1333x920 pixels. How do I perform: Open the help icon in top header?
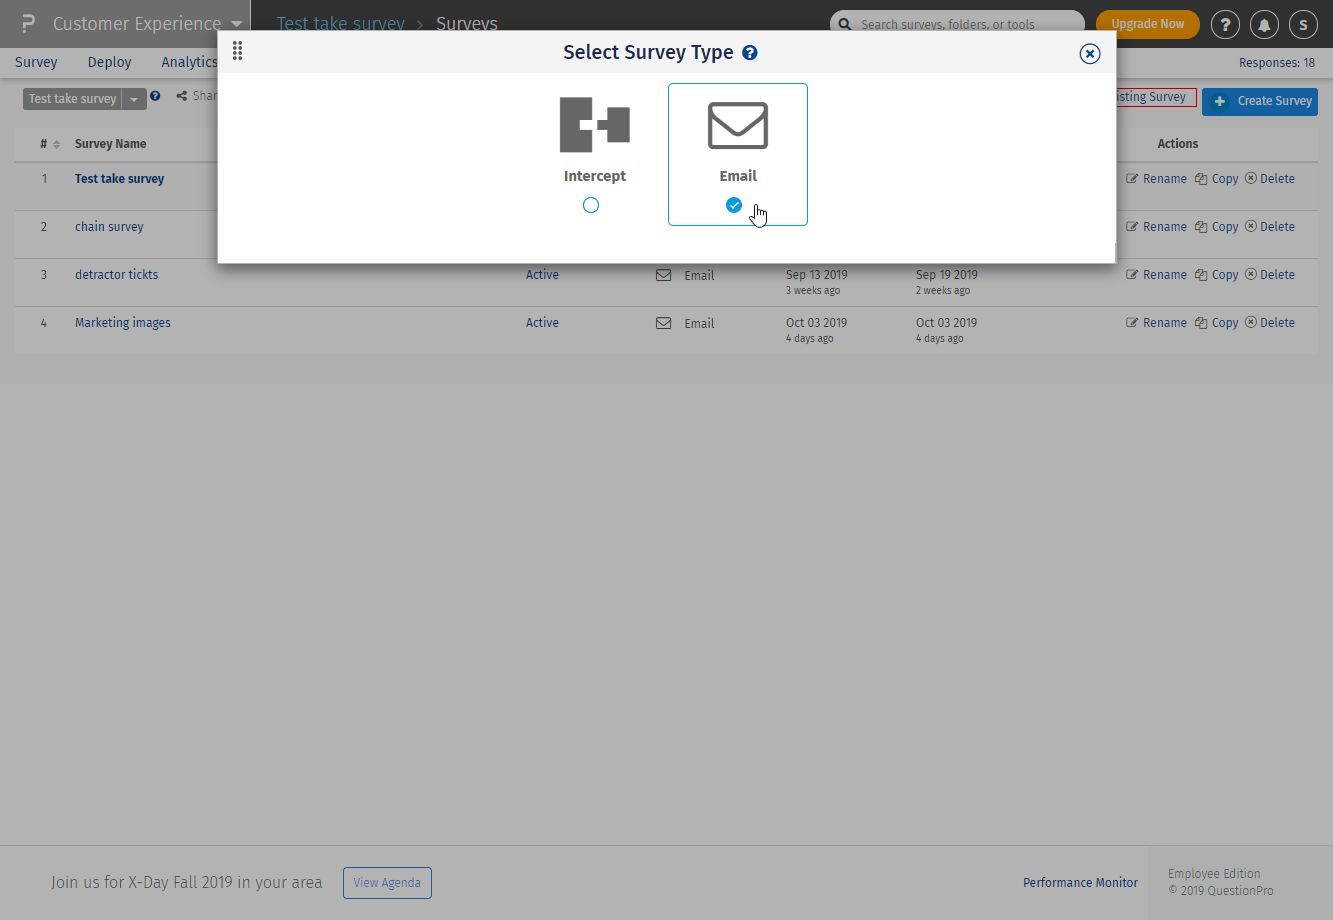click(1225, 24)
